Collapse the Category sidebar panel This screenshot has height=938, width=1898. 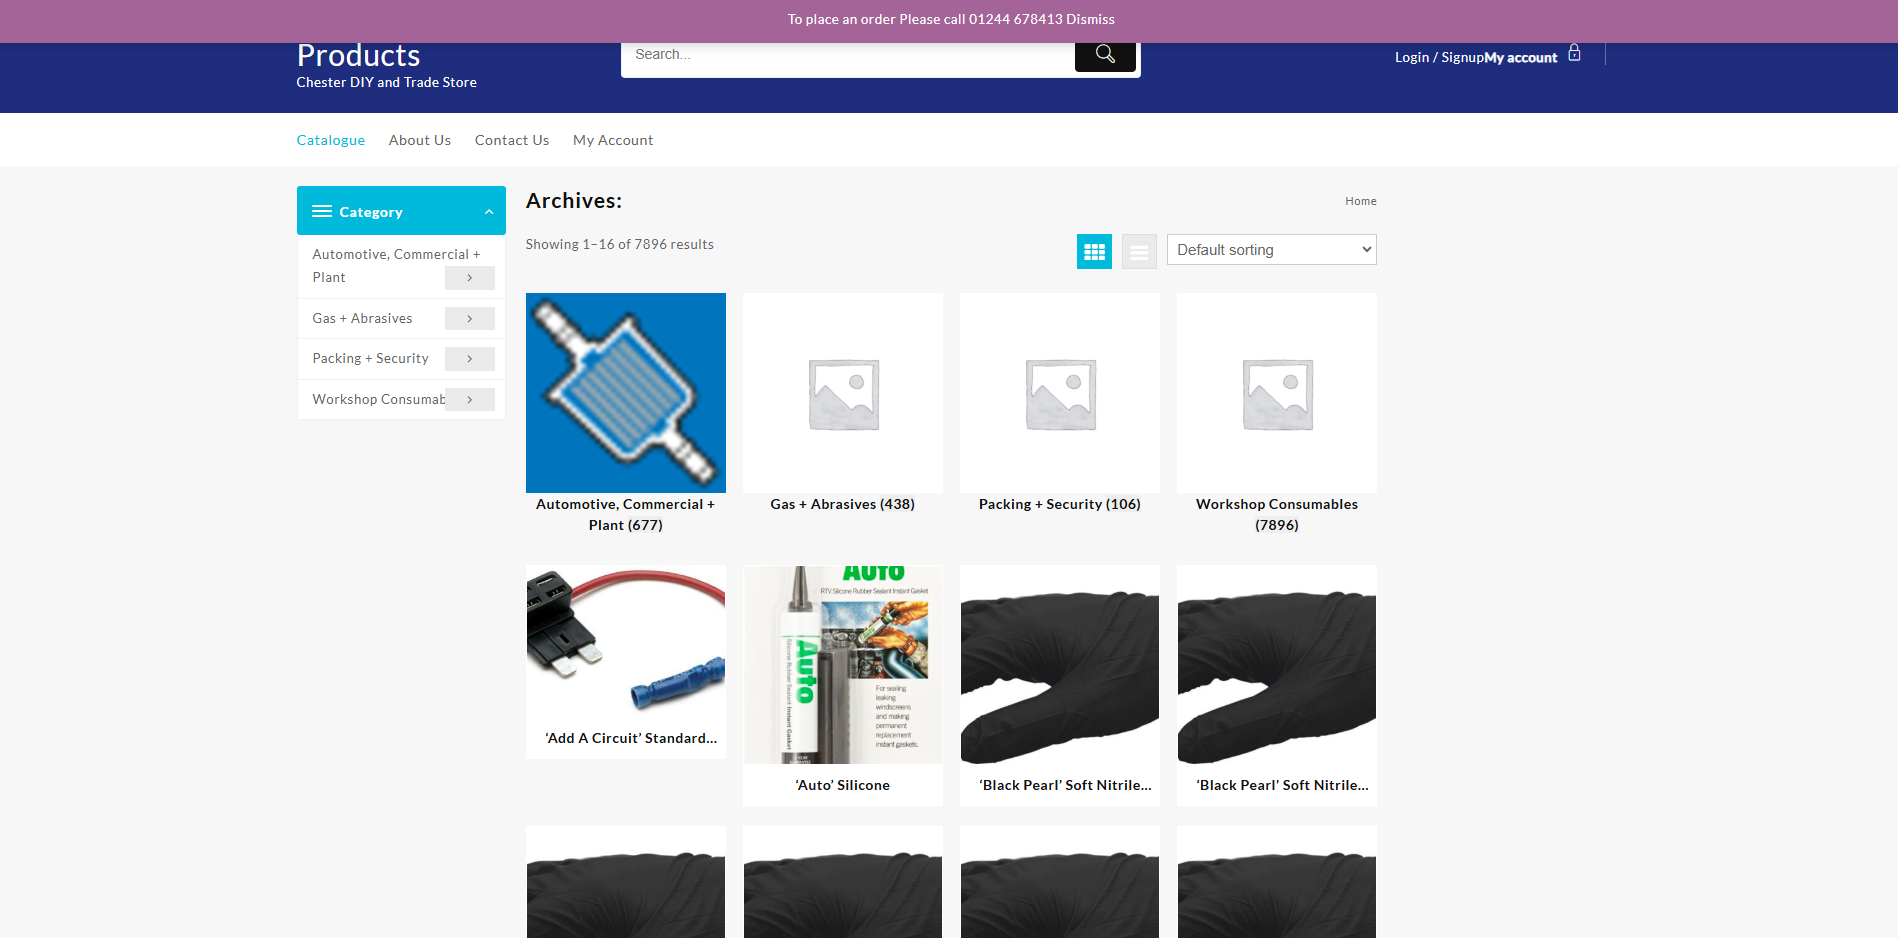click(489, 212)
